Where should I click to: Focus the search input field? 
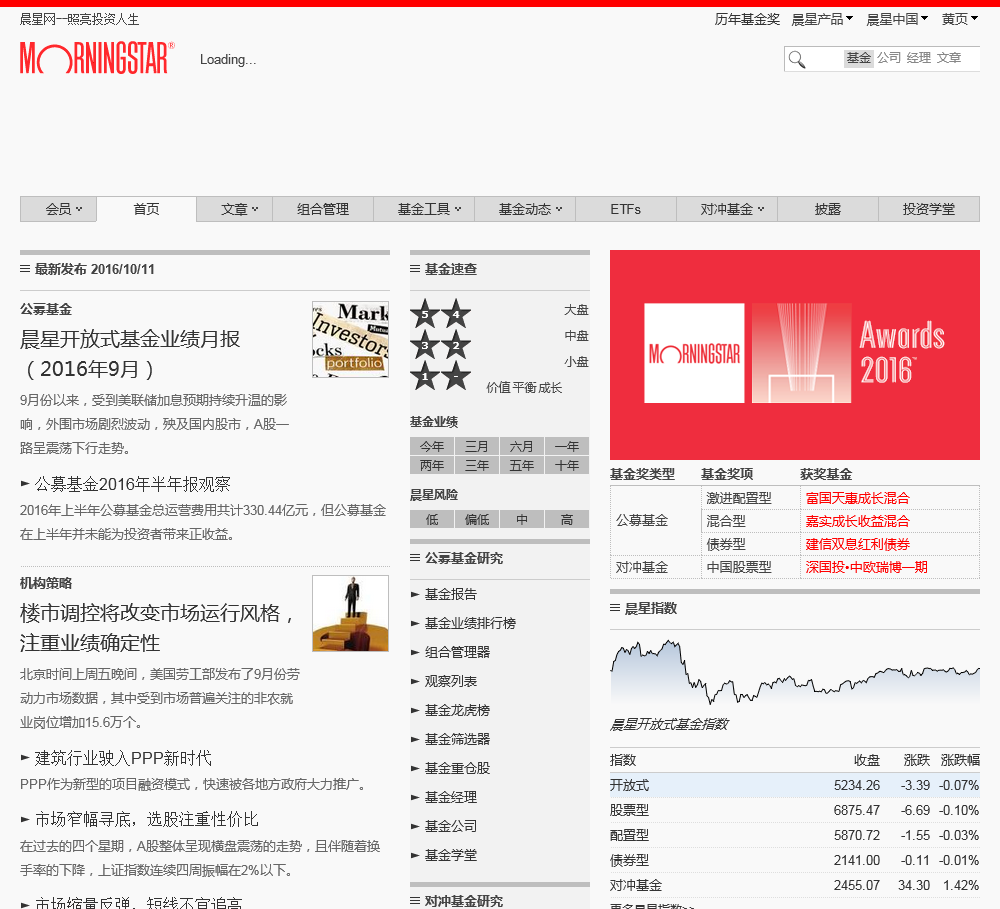pos(825,59)
